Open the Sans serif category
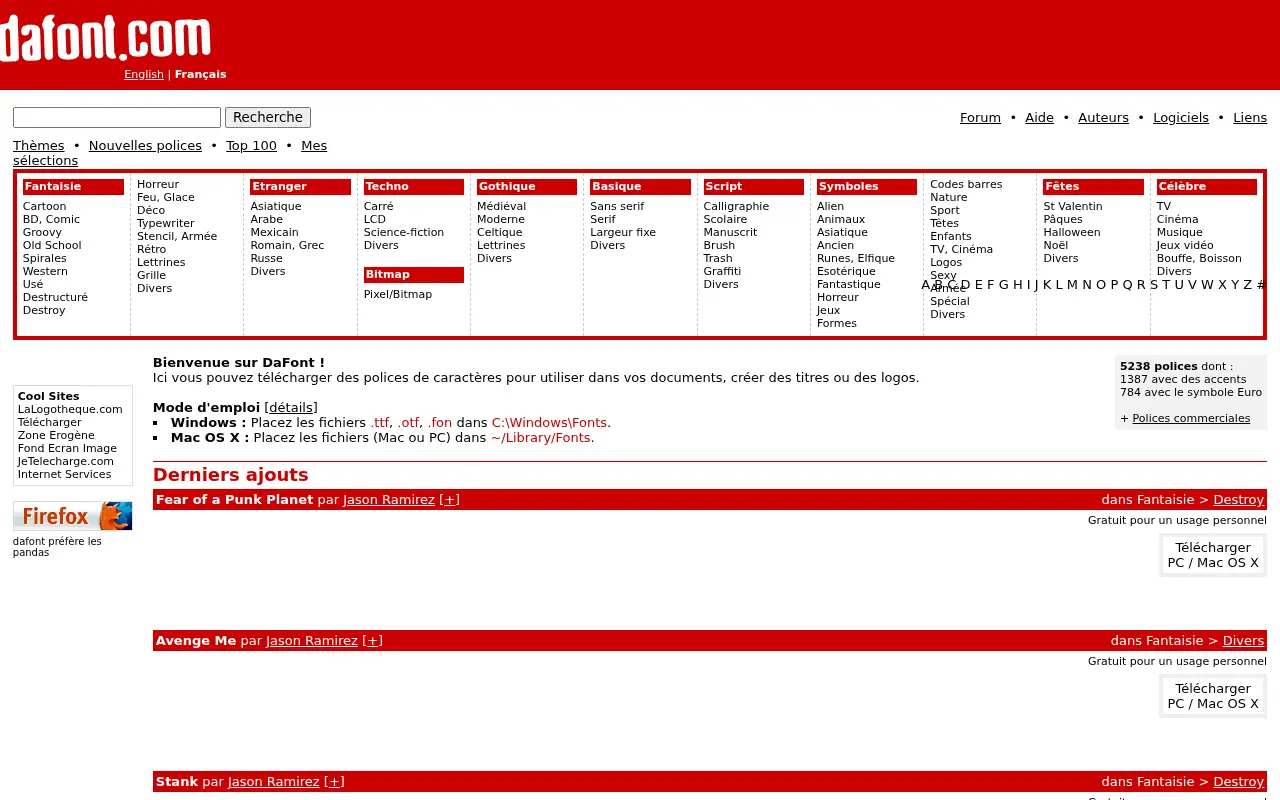Viewport: 1280px width, 800px height. pos(617,206)
